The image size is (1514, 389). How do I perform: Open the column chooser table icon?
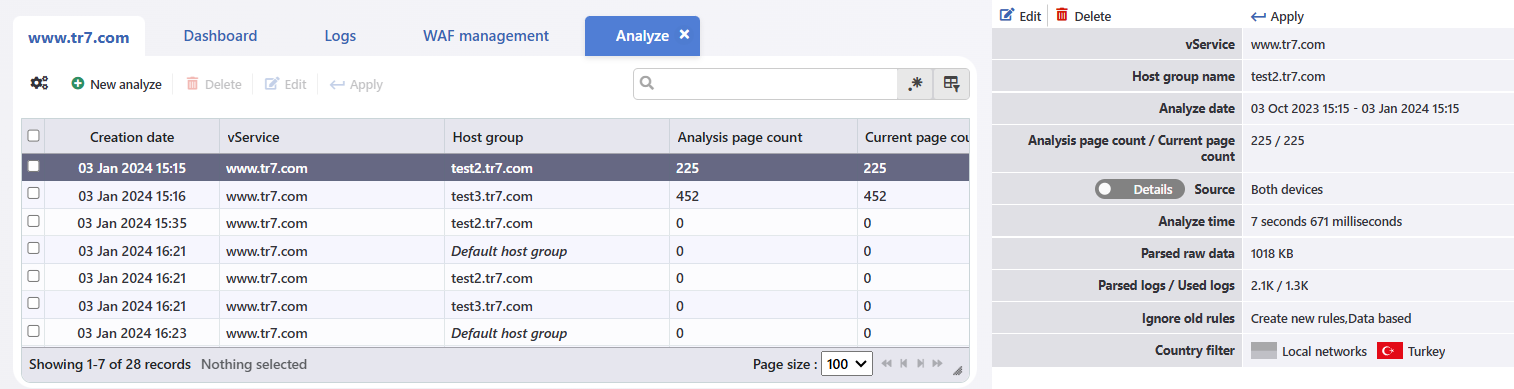tap(951, 84)
